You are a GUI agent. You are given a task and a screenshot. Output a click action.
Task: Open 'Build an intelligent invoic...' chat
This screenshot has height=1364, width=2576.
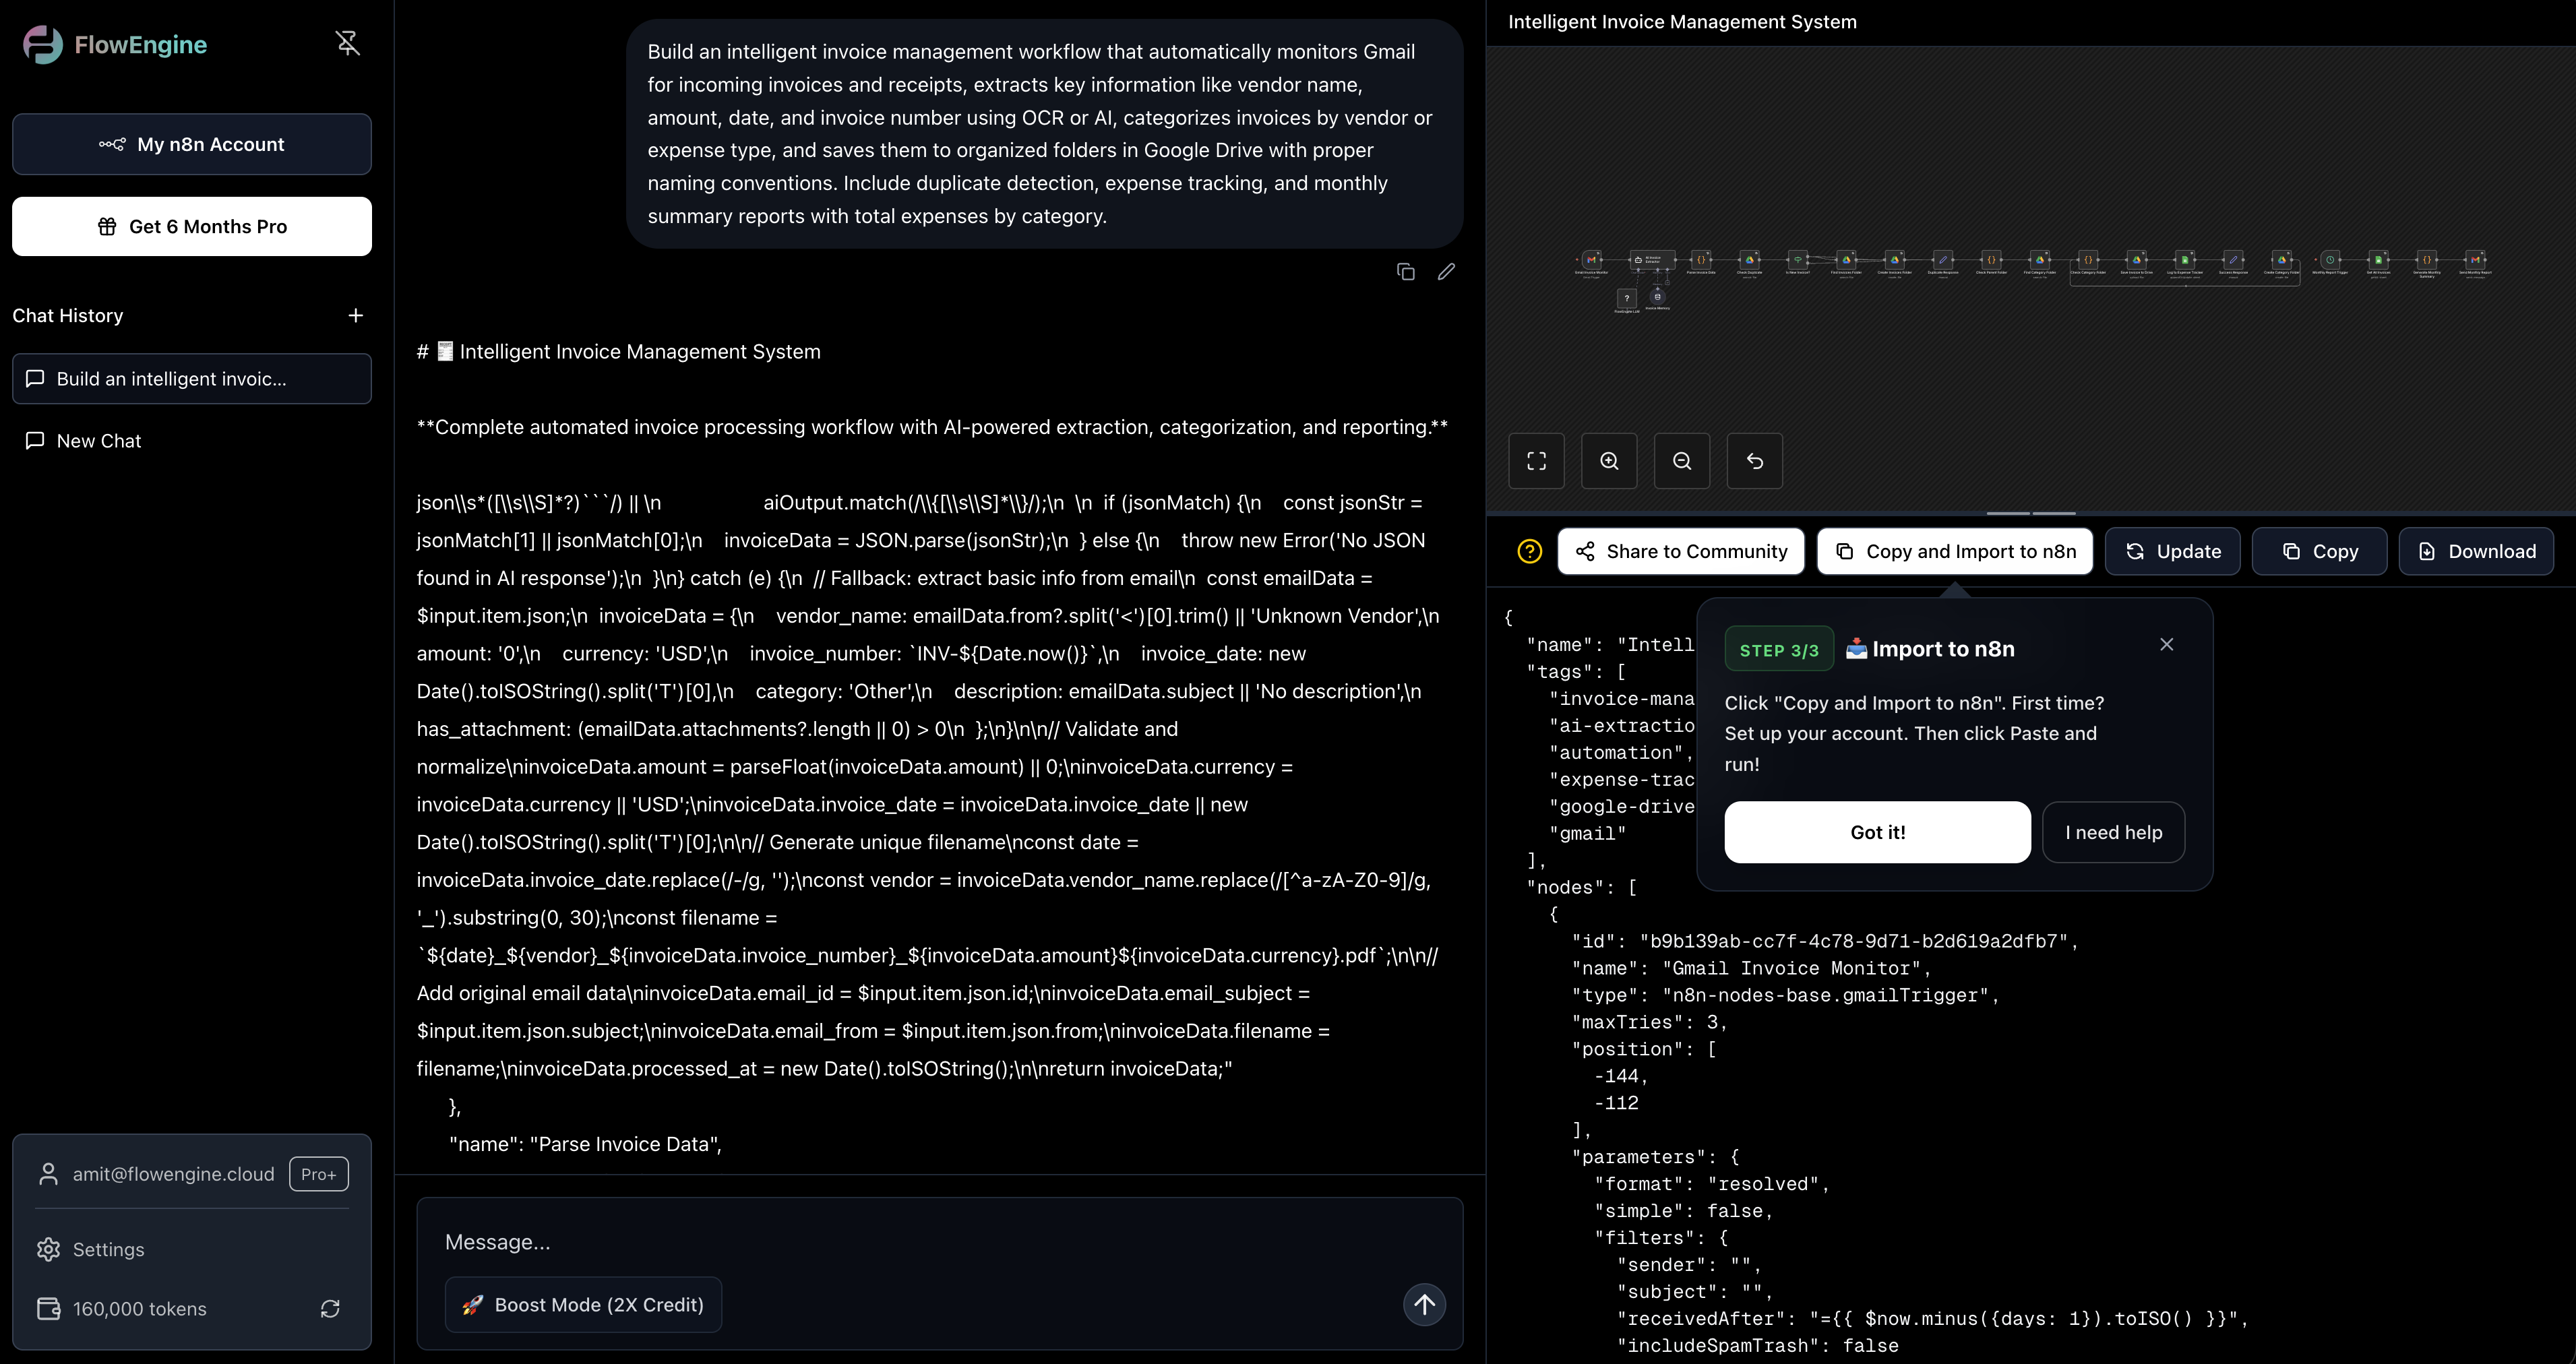click(192, 379)
